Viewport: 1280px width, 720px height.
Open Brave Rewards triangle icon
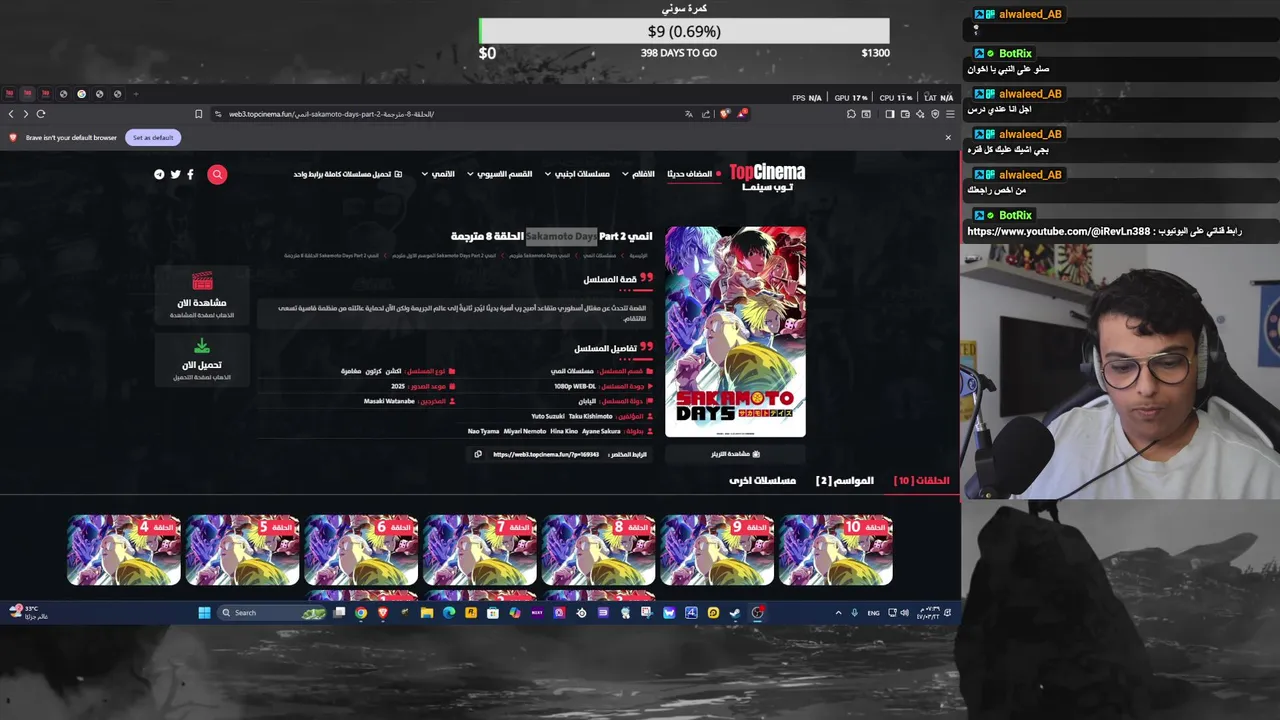pos(742,114)
